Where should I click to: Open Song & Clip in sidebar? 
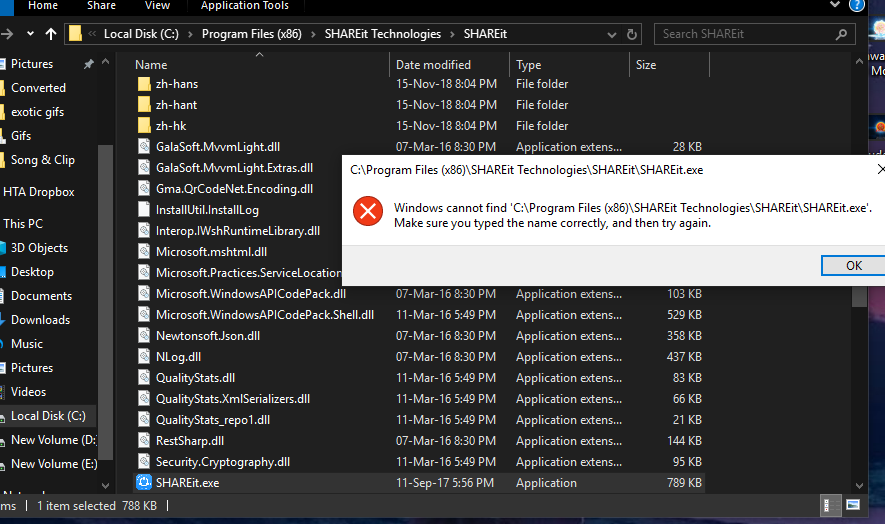coord(42,160)
